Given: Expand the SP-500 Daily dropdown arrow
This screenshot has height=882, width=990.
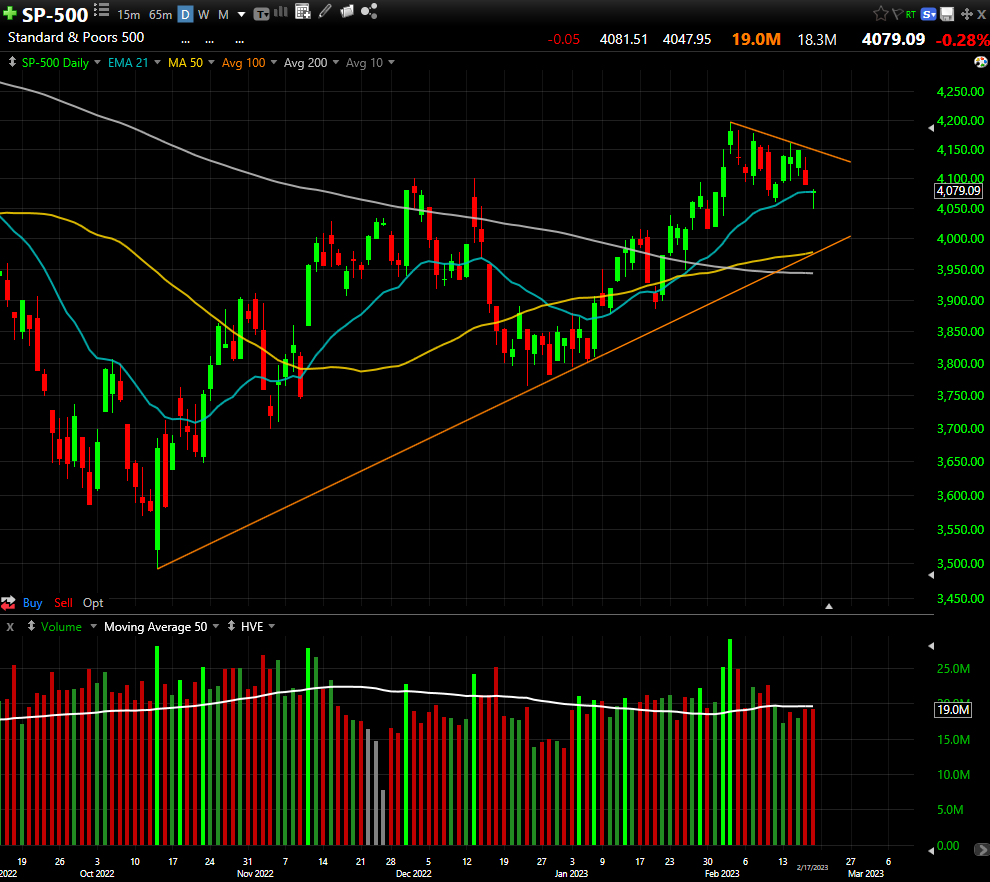Looking at the screenshot, I should pos(97,63).
